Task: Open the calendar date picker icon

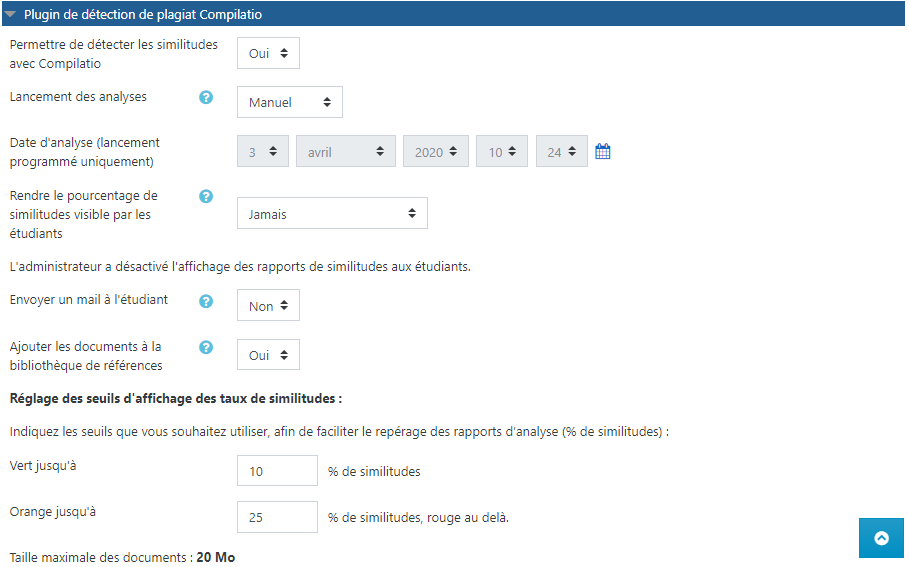Action: point(603,152)
